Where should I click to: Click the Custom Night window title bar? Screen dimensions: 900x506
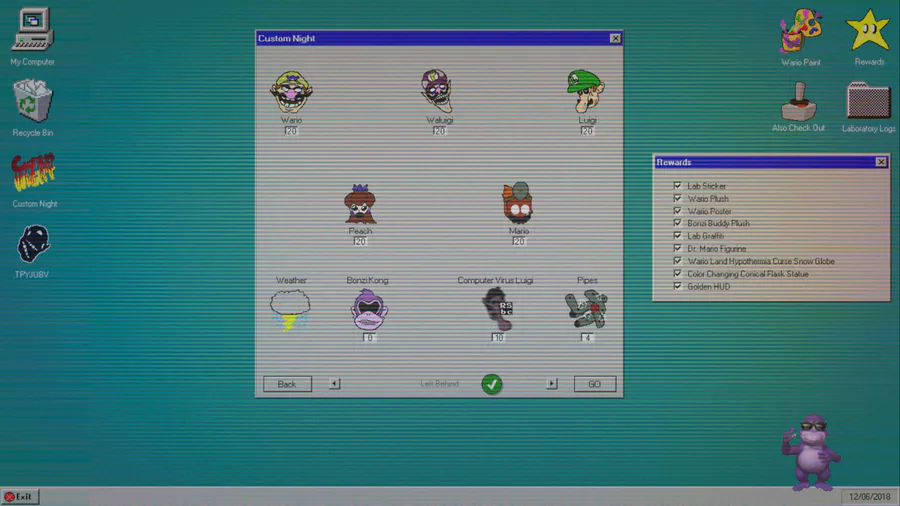point(439,38)
